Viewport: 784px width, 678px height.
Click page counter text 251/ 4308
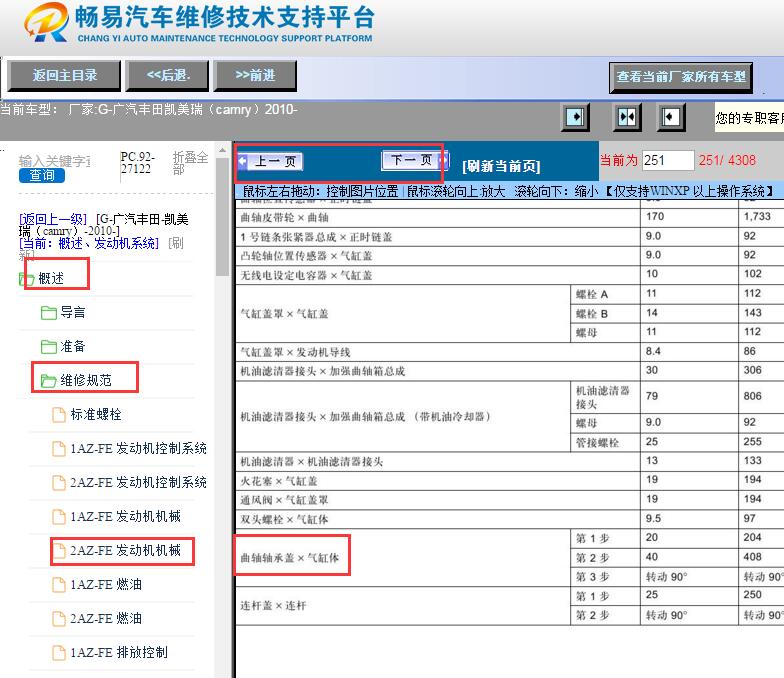point(728,160)
